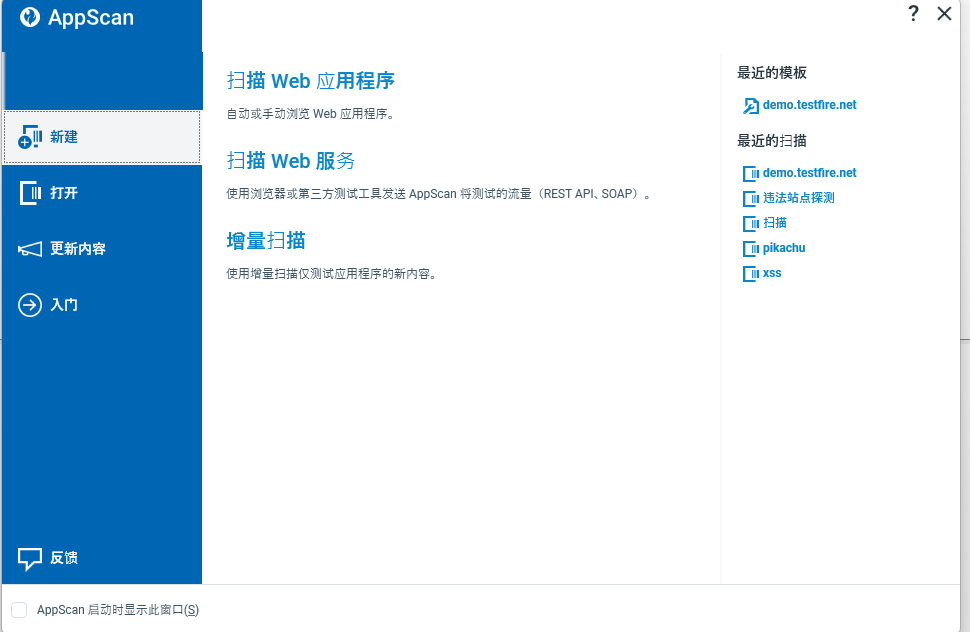
Task: Open recent scan 违法站点探测
Action: click(799, 198)
